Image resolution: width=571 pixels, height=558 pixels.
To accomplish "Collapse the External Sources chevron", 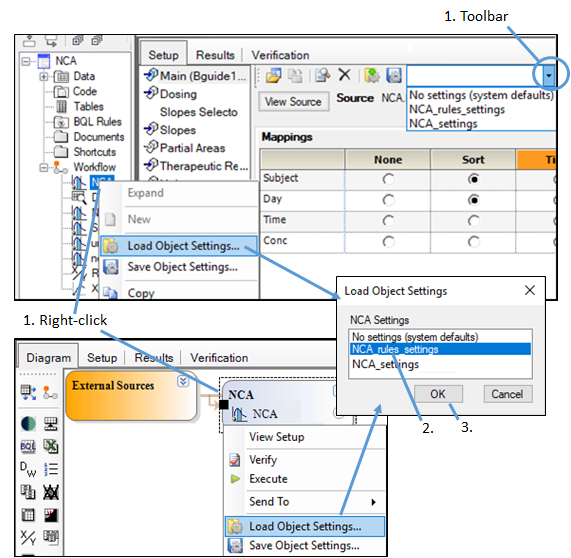I will (x=183, y=381).
